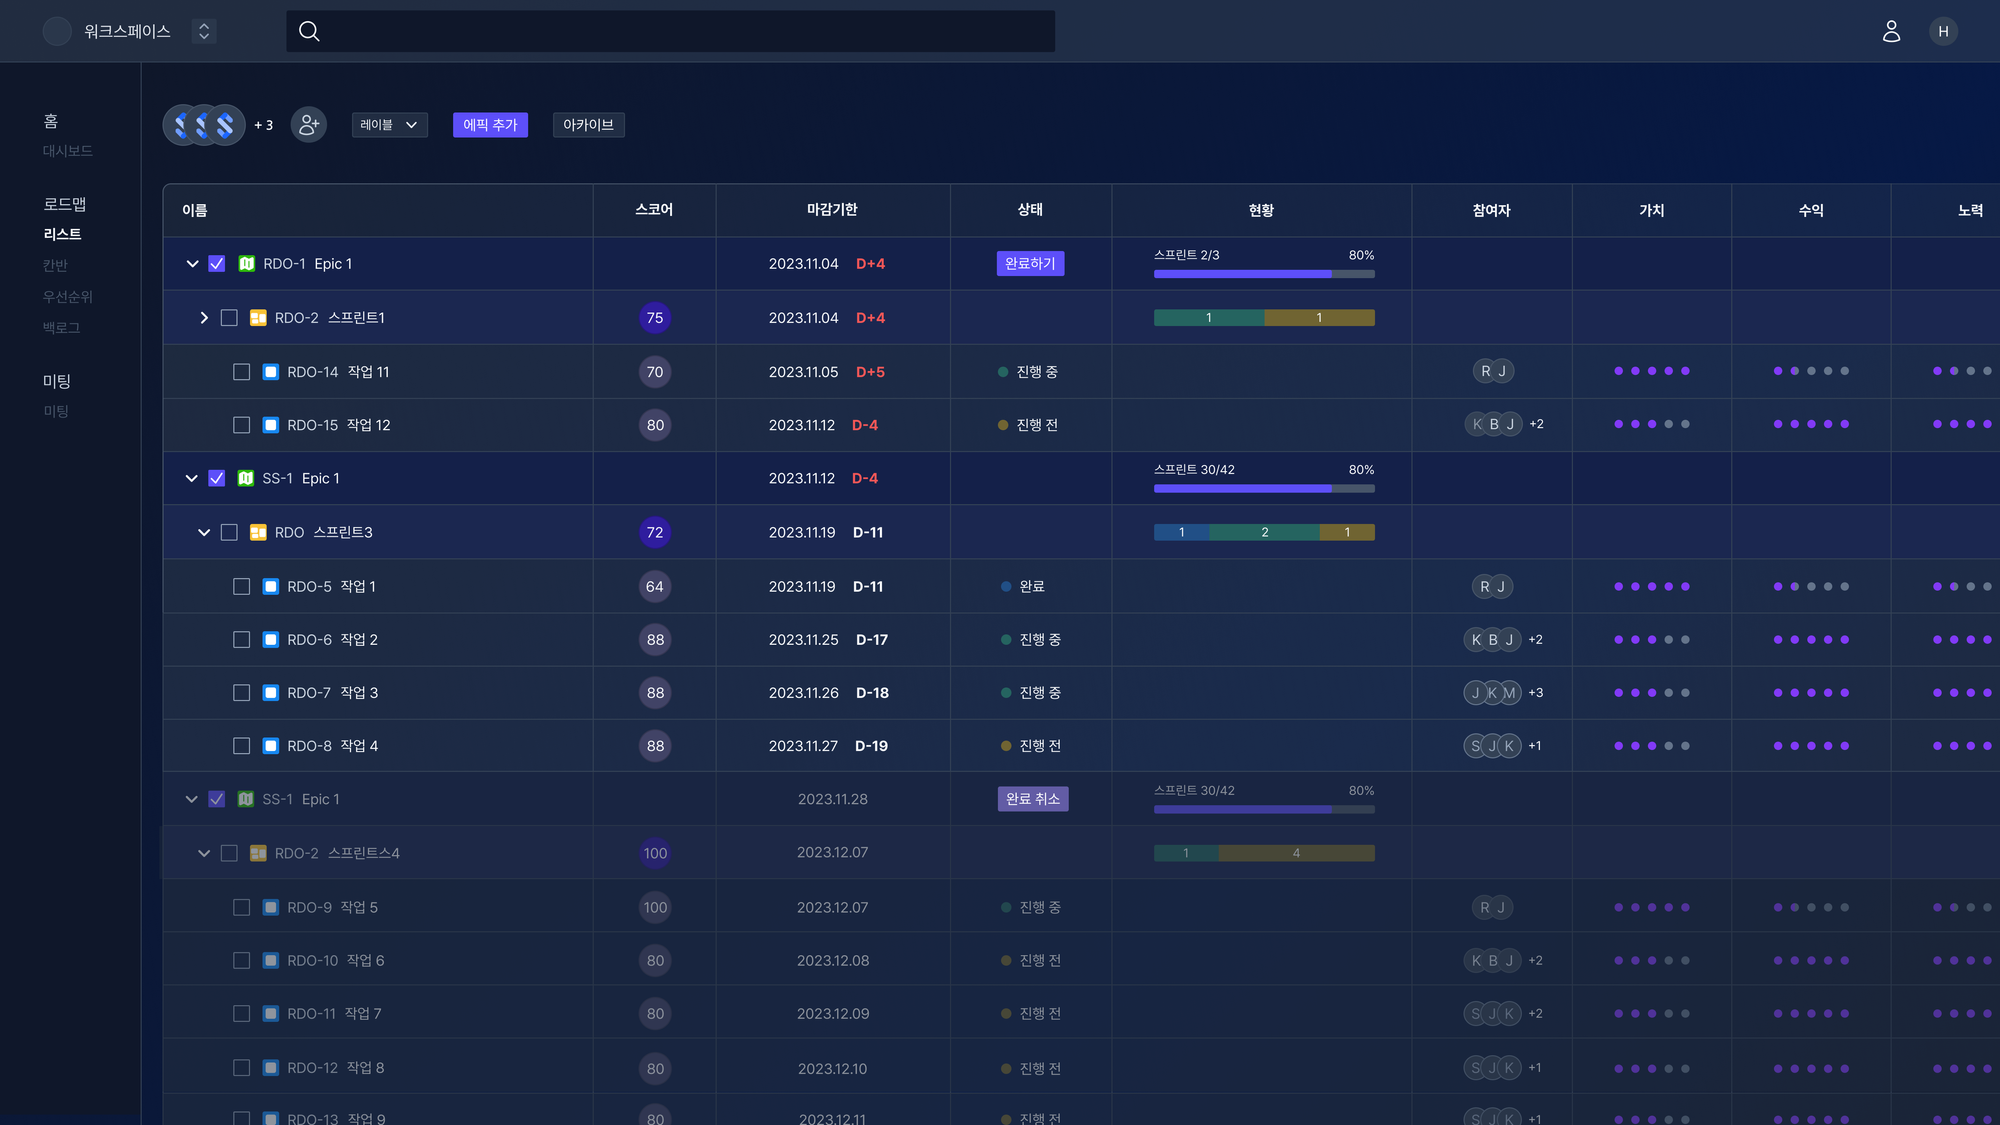
Task: Click the RDO-14 작업 11 task icon
Action: coord(270,372)
